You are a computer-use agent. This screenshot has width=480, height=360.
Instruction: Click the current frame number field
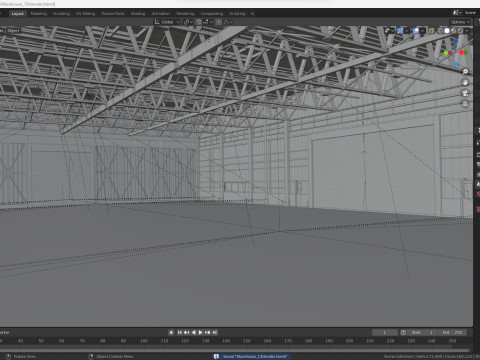385,332
